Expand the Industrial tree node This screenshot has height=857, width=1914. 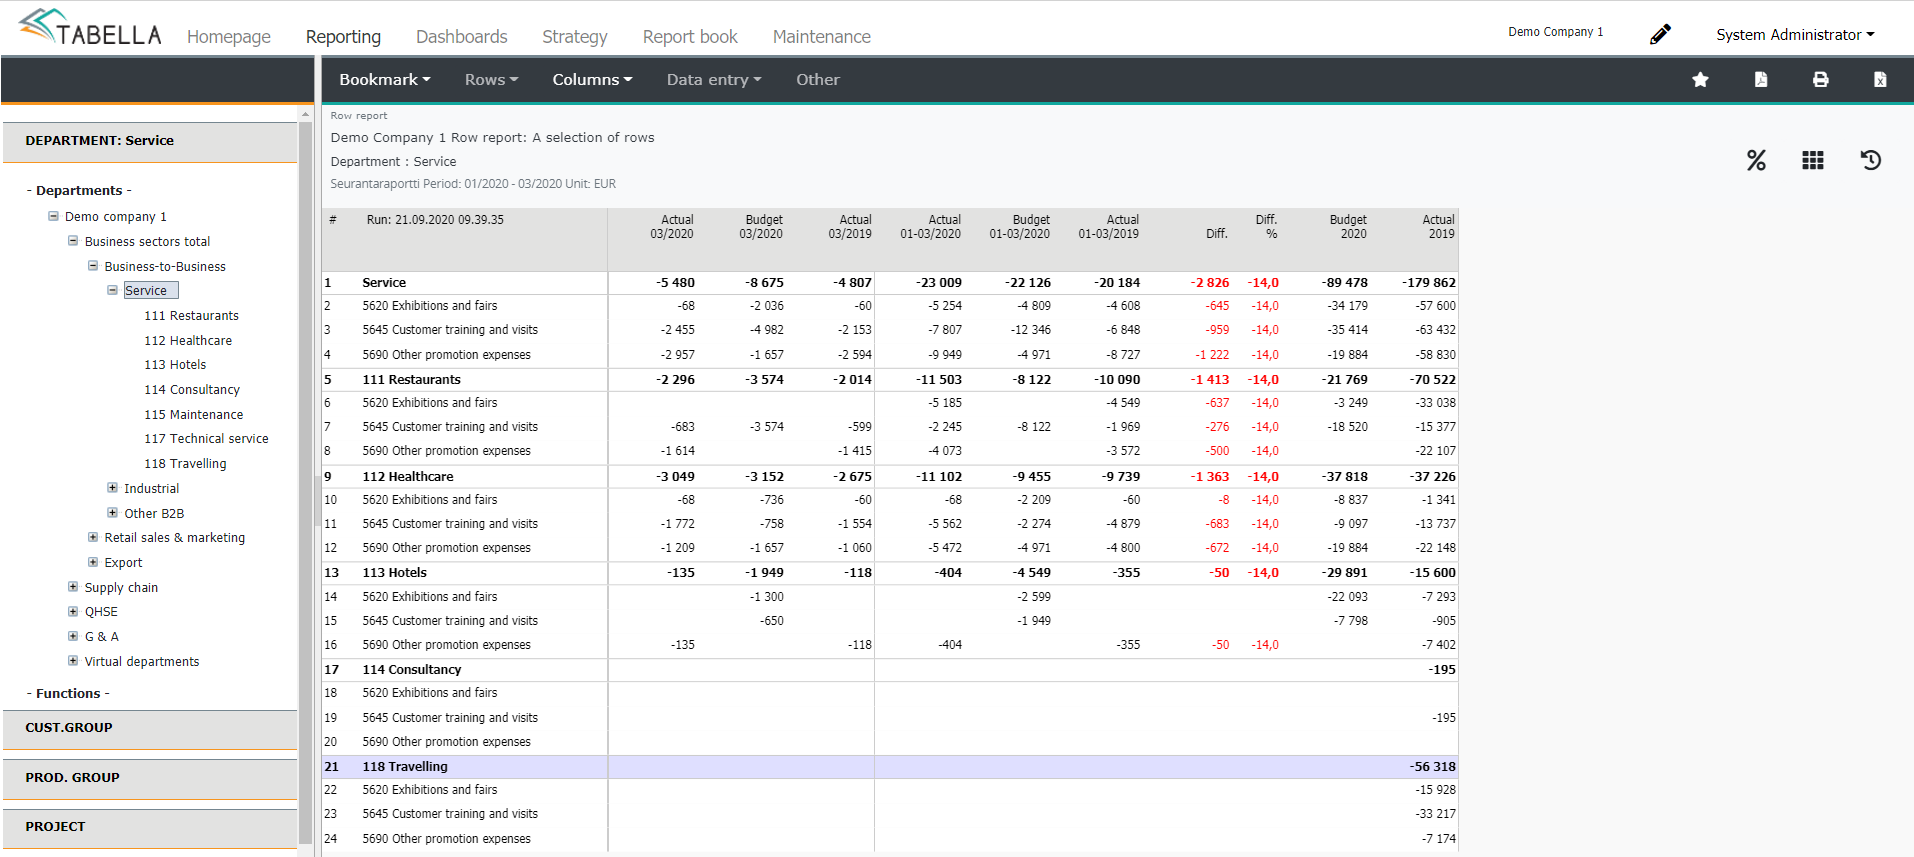[x=113, y=488]
